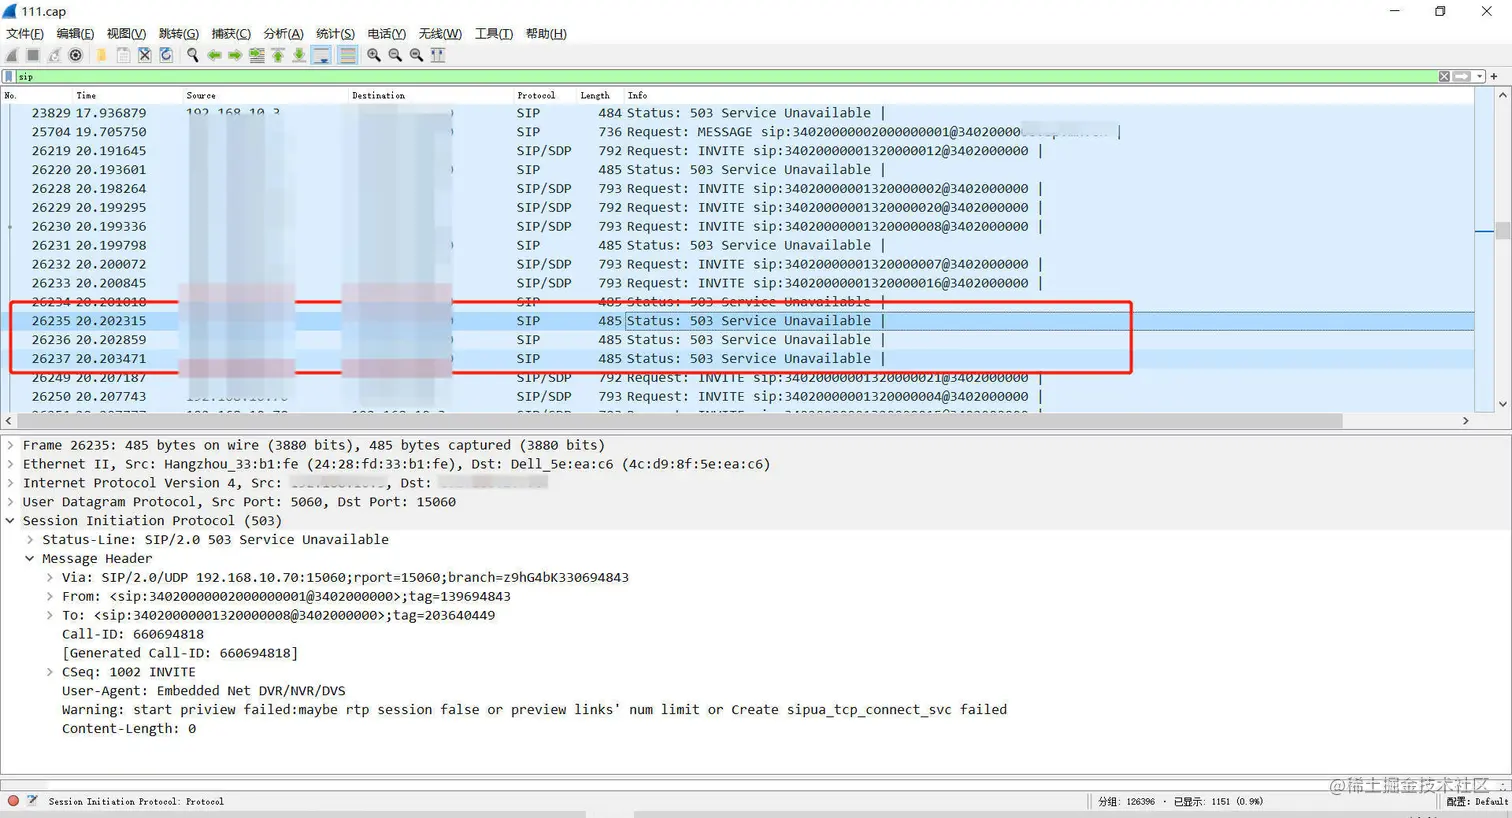Screen dimensions: 1512x818
Task: Open capture options gear icon
Action: 75,56
